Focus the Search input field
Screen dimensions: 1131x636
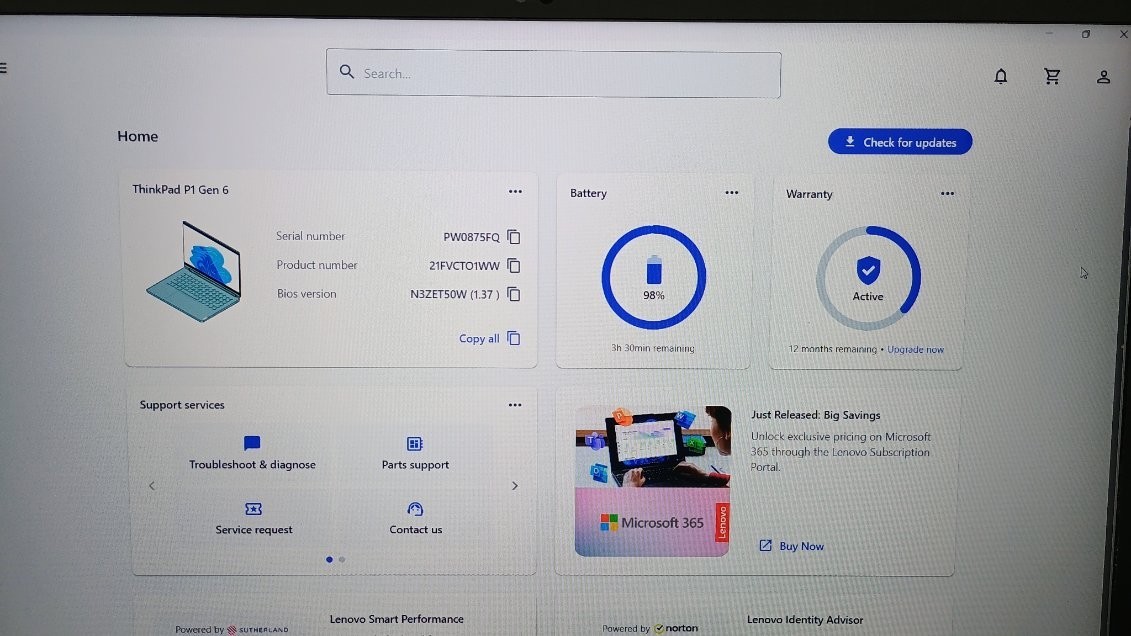point(553,74)
